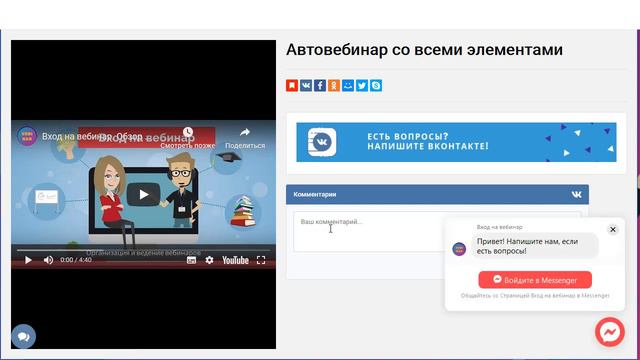Click the video progress bar

point(143,250)
